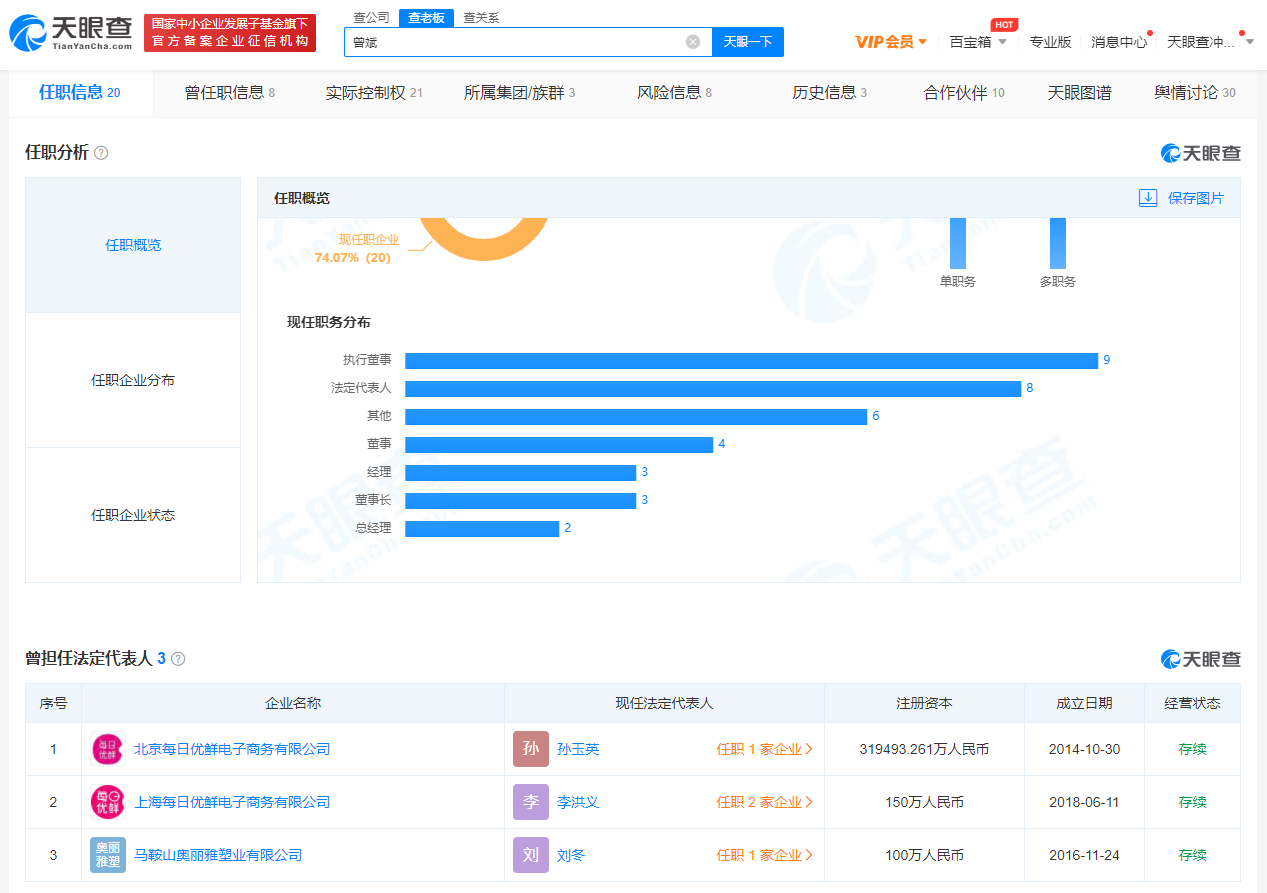The width and height of the screenshot is (1267, 893).
Task: Click the 执行董事 bar in the chart
Action: pos(751,360)
